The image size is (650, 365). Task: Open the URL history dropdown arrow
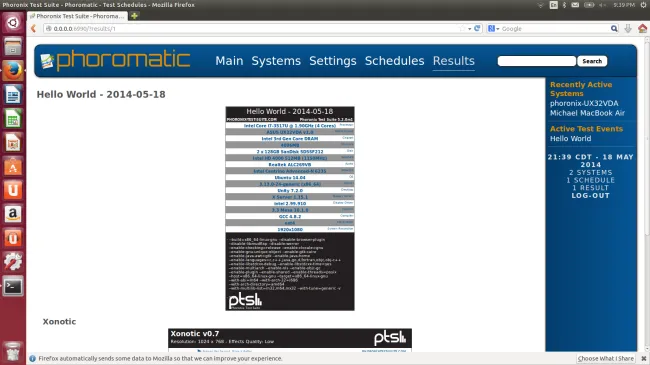coord(469,29)
